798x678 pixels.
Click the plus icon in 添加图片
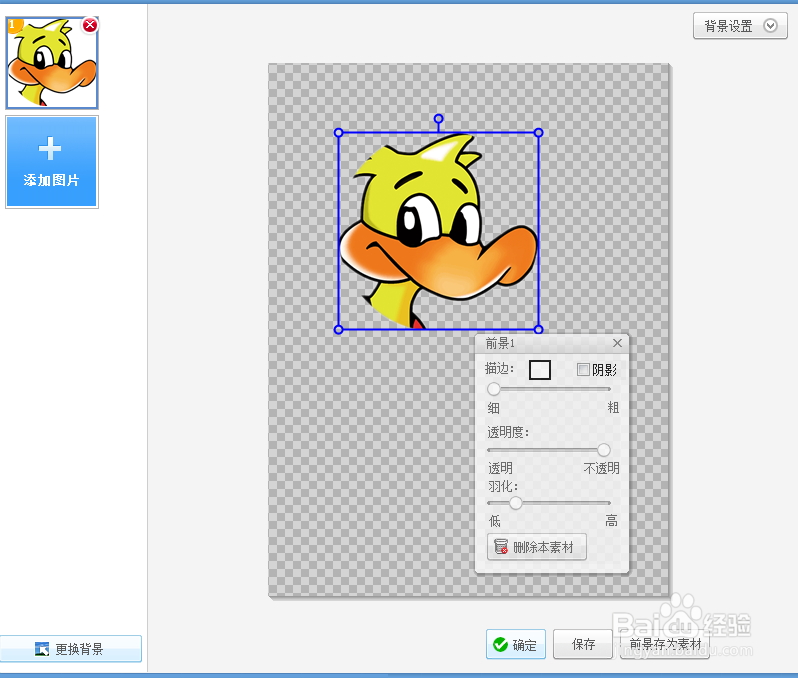[50, 149]
